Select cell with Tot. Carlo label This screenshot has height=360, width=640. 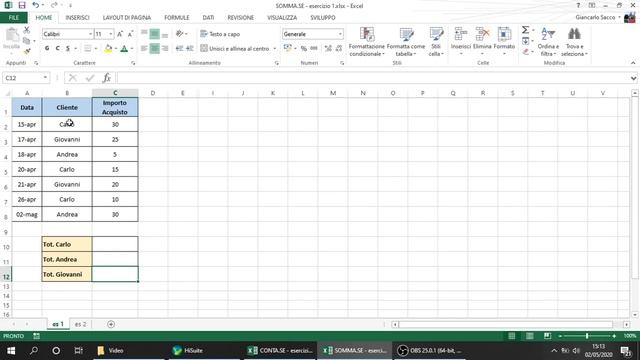[x=67, y=244]
